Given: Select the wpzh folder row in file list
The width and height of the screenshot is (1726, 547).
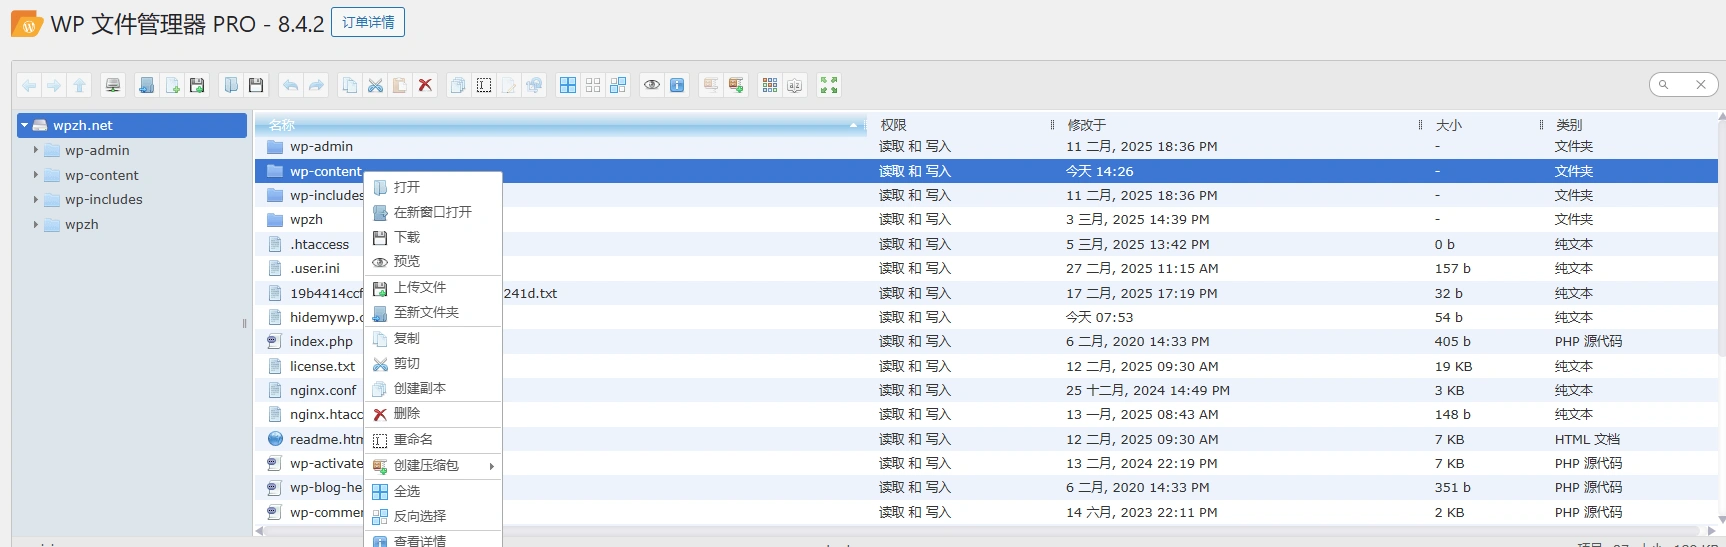Looking at the screenshot, I should pos(986,219).
